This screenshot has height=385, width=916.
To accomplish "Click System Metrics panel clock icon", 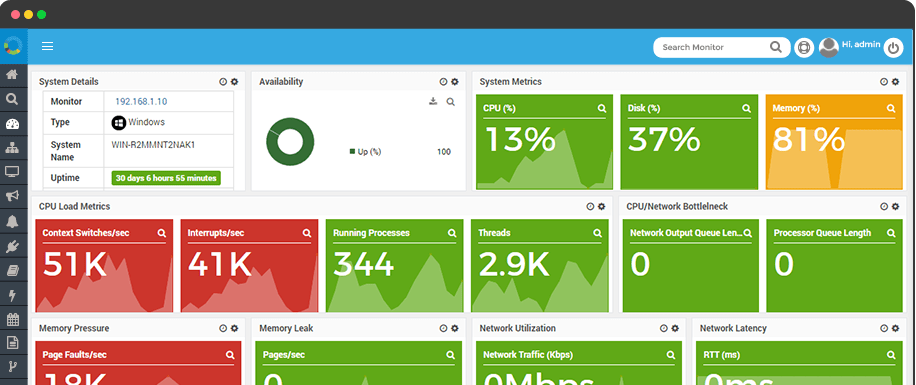I will 884,82.
